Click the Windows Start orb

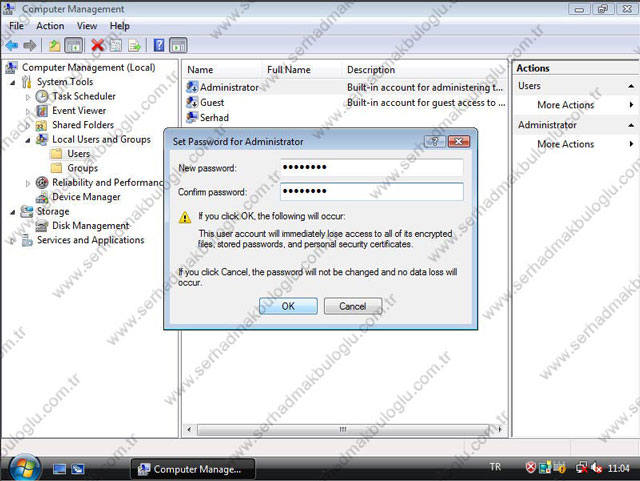pos(25,468)
